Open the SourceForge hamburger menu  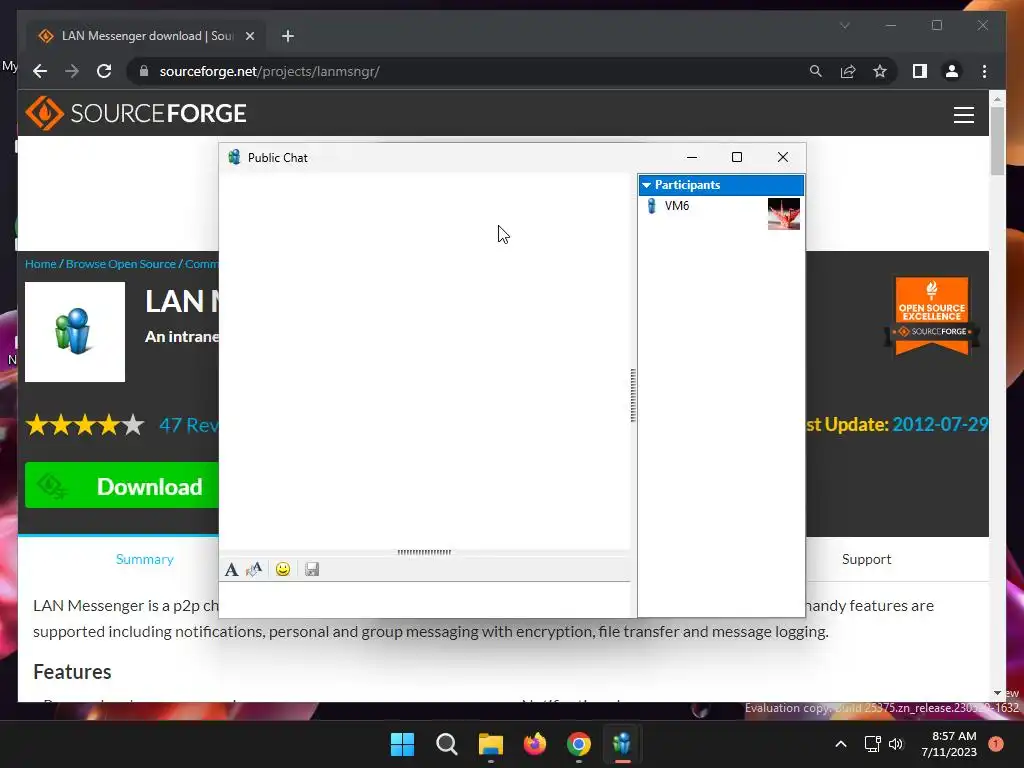pos(964,115)
